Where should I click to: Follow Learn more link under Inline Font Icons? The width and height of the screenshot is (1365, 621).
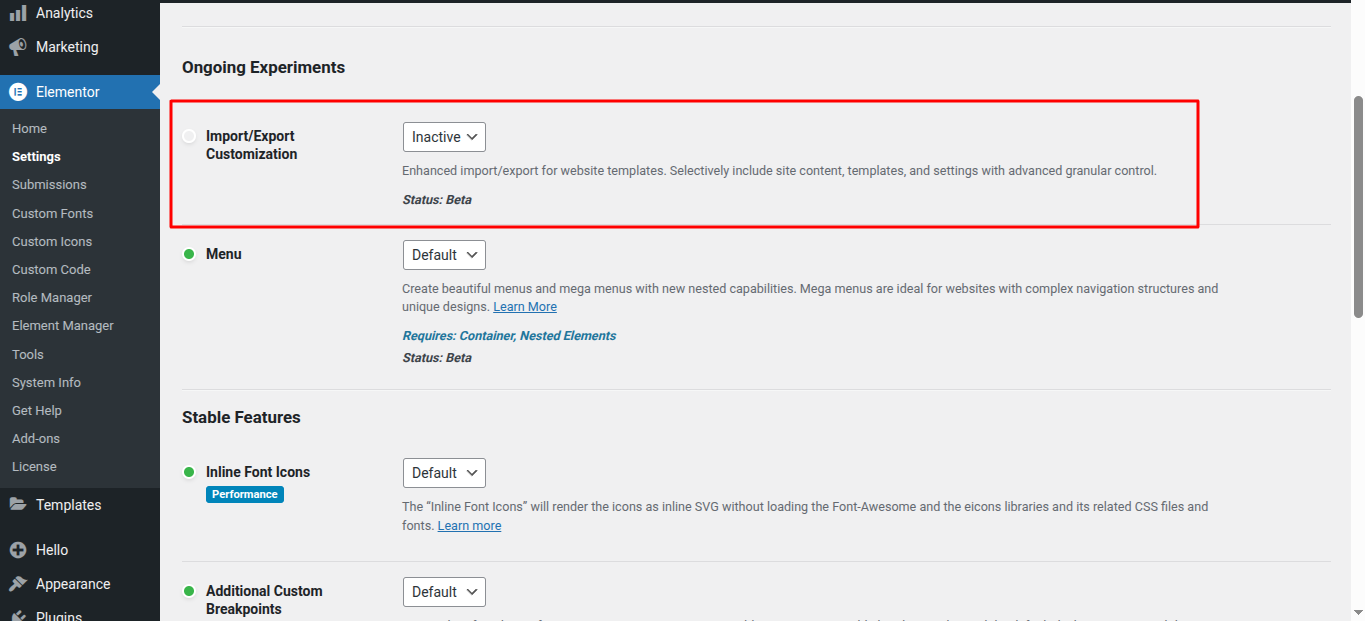[x=469, y=526]
